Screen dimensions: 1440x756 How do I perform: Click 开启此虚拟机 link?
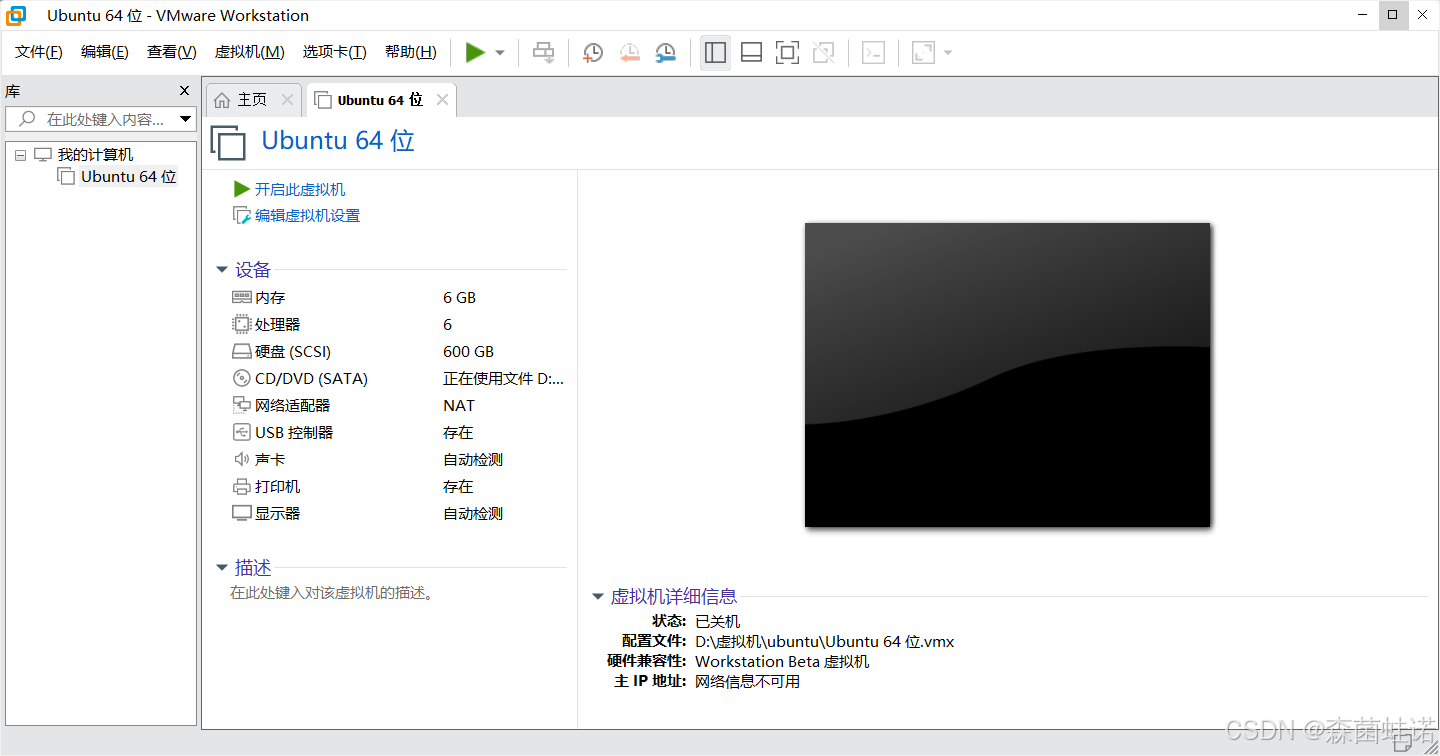coord(300,189)
